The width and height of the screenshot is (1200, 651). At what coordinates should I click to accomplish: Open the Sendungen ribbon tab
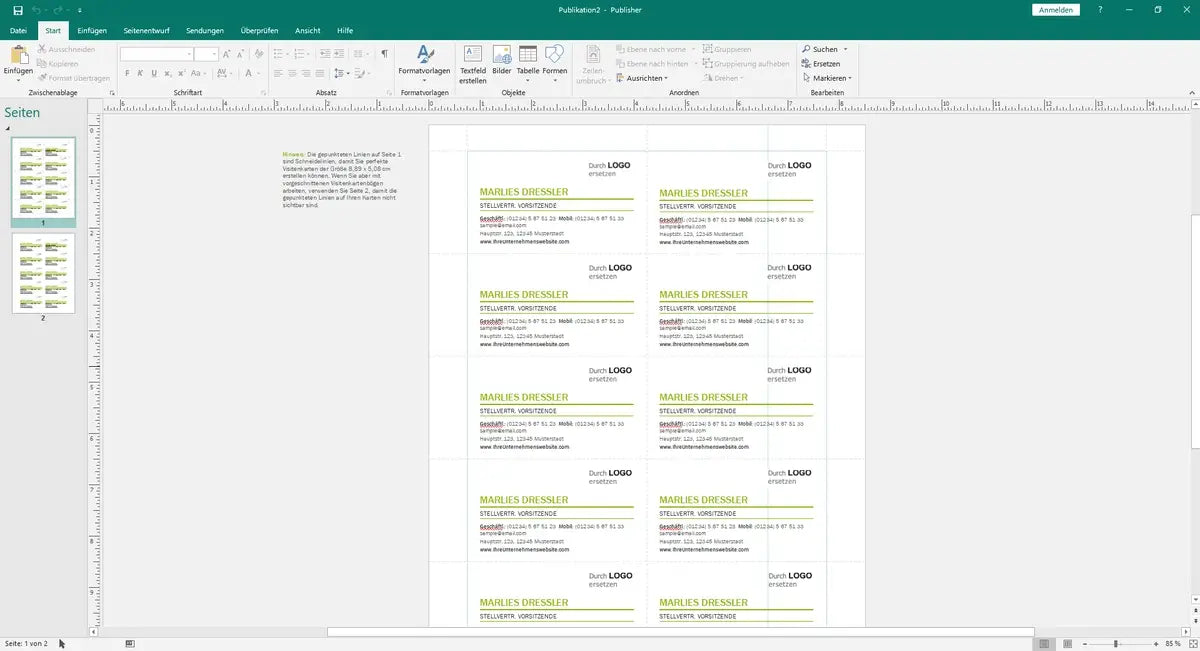pyautogui.click(x=204, y=30)
